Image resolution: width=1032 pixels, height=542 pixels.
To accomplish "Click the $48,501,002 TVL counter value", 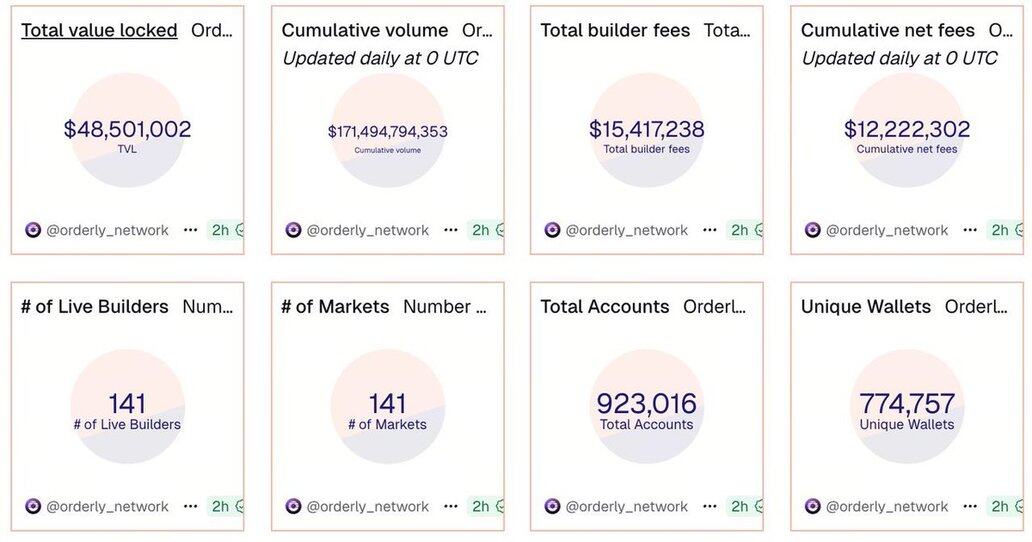I will [127, 129].
